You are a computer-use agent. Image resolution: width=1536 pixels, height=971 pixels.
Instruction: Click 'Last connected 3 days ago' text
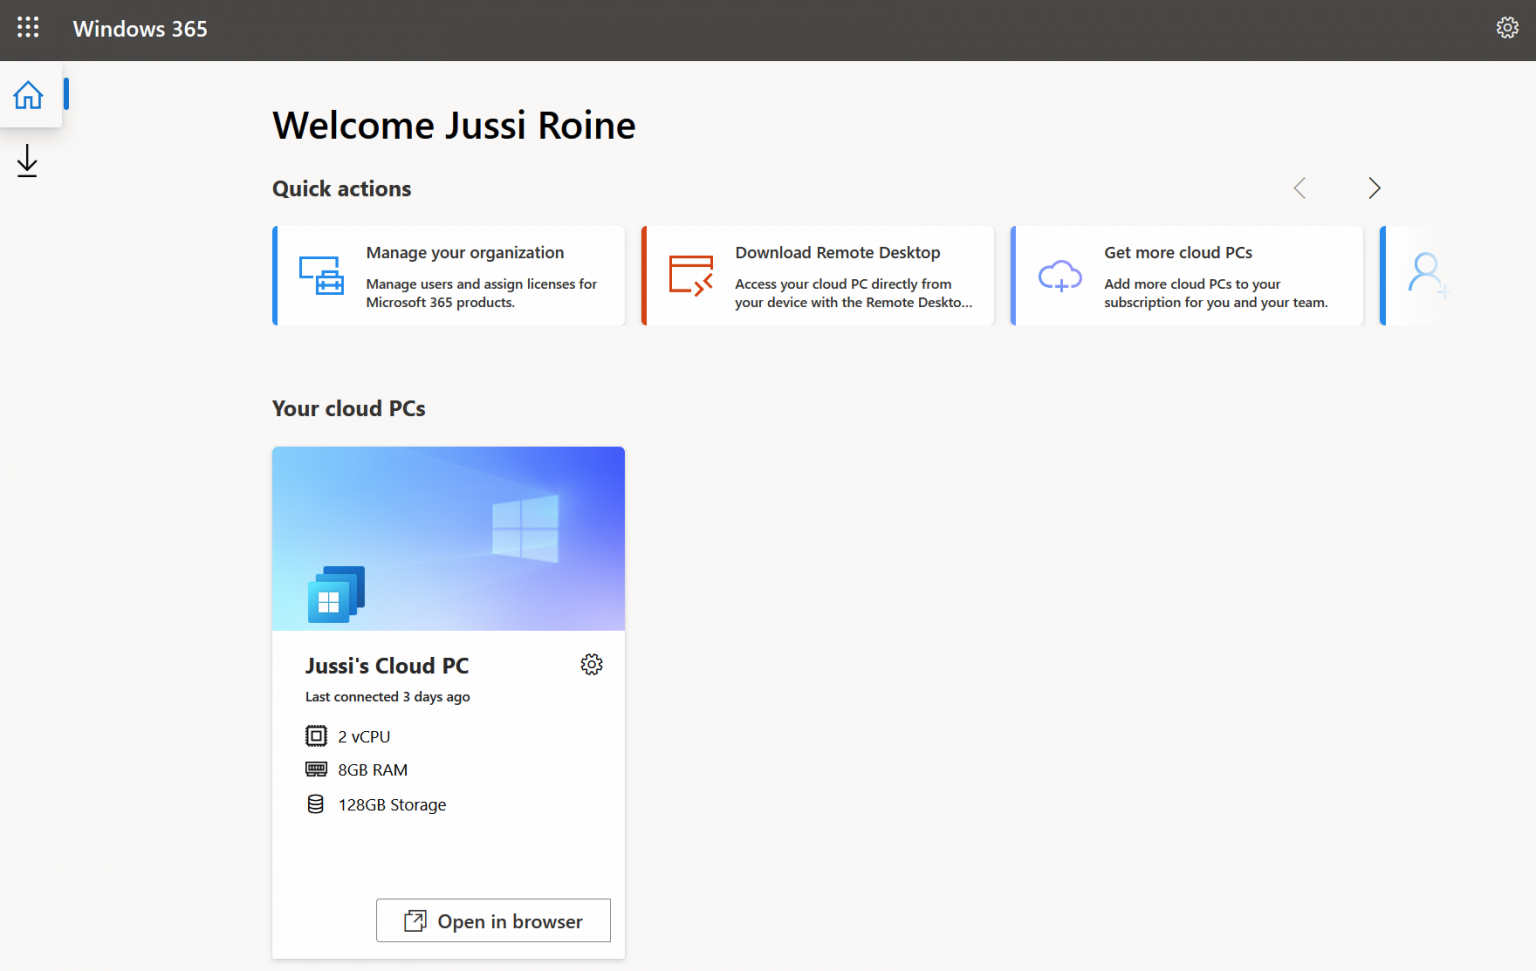tap(387, 697)
